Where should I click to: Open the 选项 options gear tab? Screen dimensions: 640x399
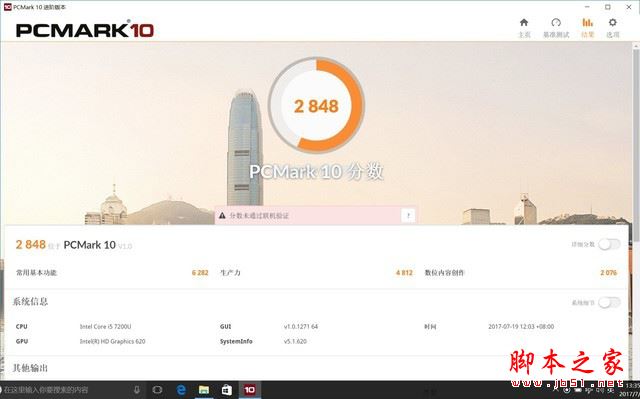[613, 28]
